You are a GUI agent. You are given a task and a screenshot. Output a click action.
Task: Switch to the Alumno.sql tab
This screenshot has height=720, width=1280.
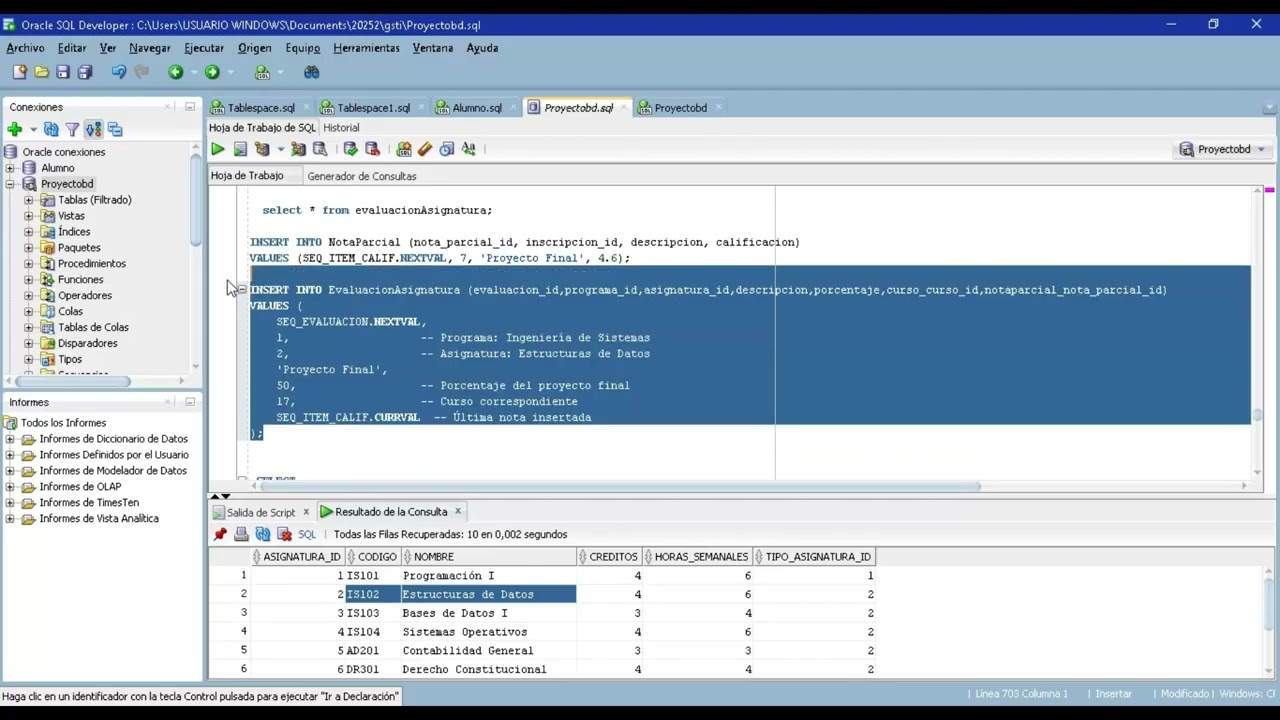point(477,108)
